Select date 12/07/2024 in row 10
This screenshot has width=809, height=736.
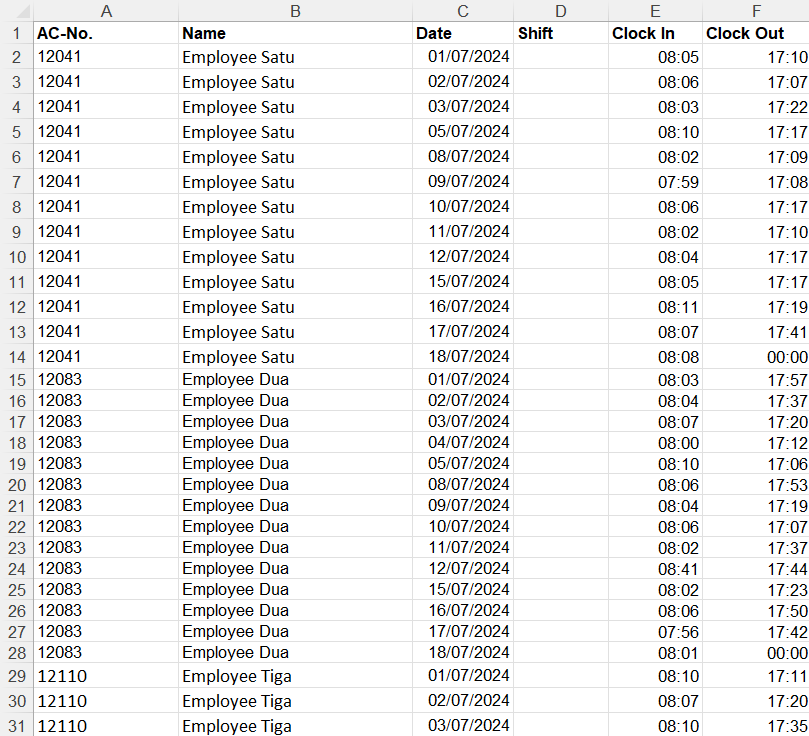[463, 256]
